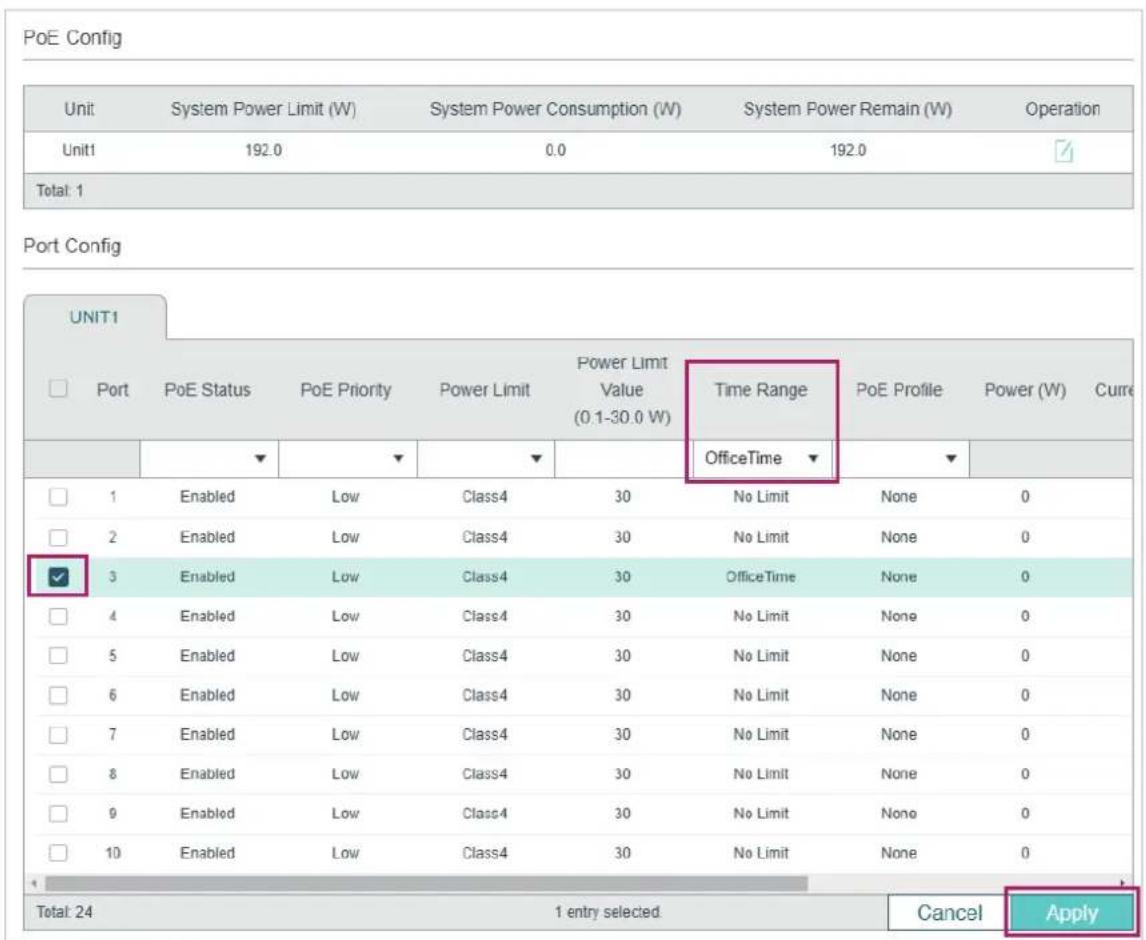Click the Cancel button

point(949,913)
